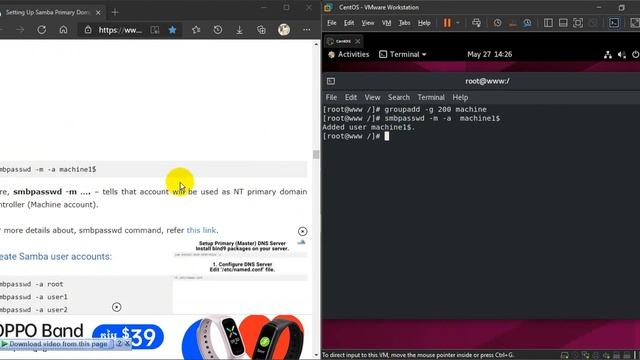
Task: Close the CentOS VM tab
Action: tap(358, 41)
